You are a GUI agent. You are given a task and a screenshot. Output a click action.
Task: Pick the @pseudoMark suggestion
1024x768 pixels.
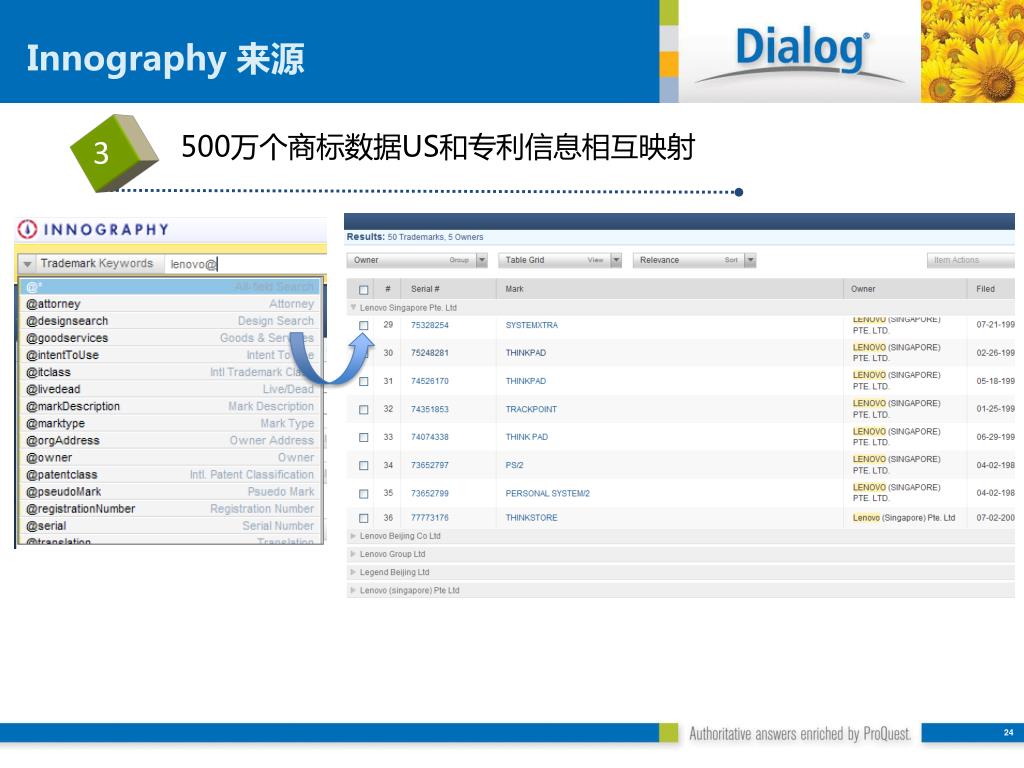click(x=170, y=491)
